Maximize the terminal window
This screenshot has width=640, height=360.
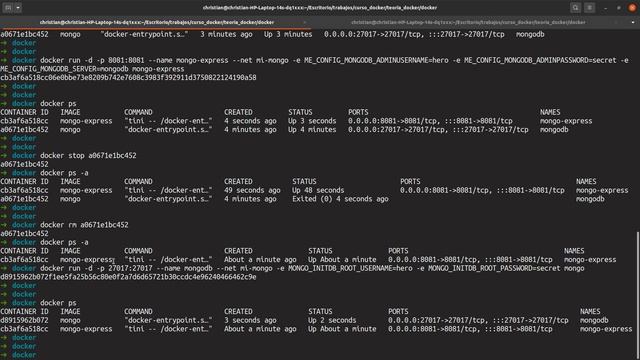pyautogui.click(x=619, y=8)
